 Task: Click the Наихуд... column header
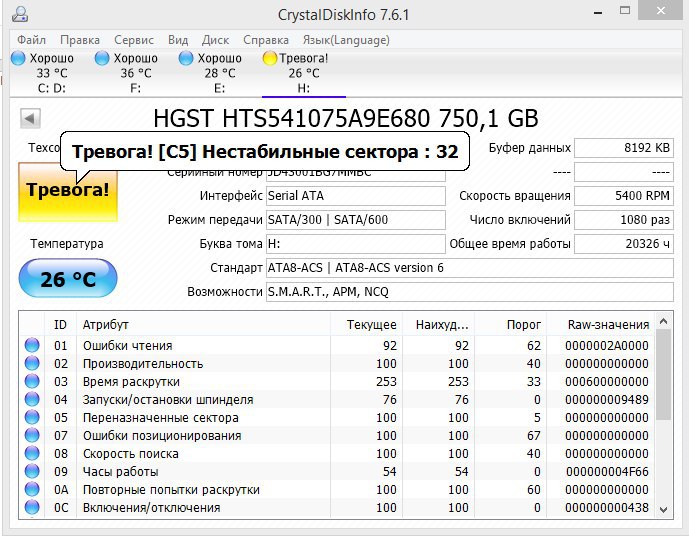[438, 325]
